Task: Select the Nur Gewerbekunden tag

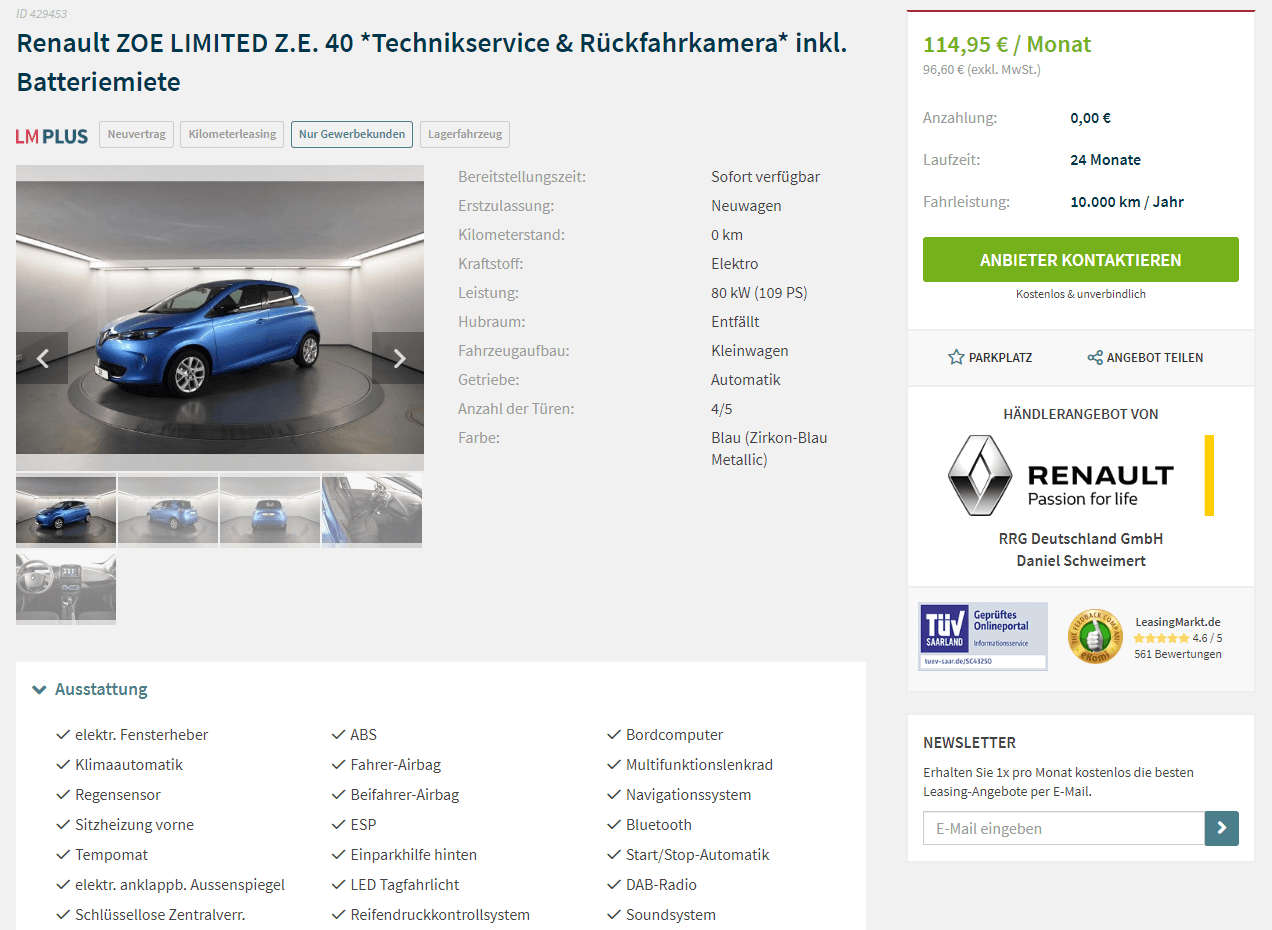Action: (352, 134)
